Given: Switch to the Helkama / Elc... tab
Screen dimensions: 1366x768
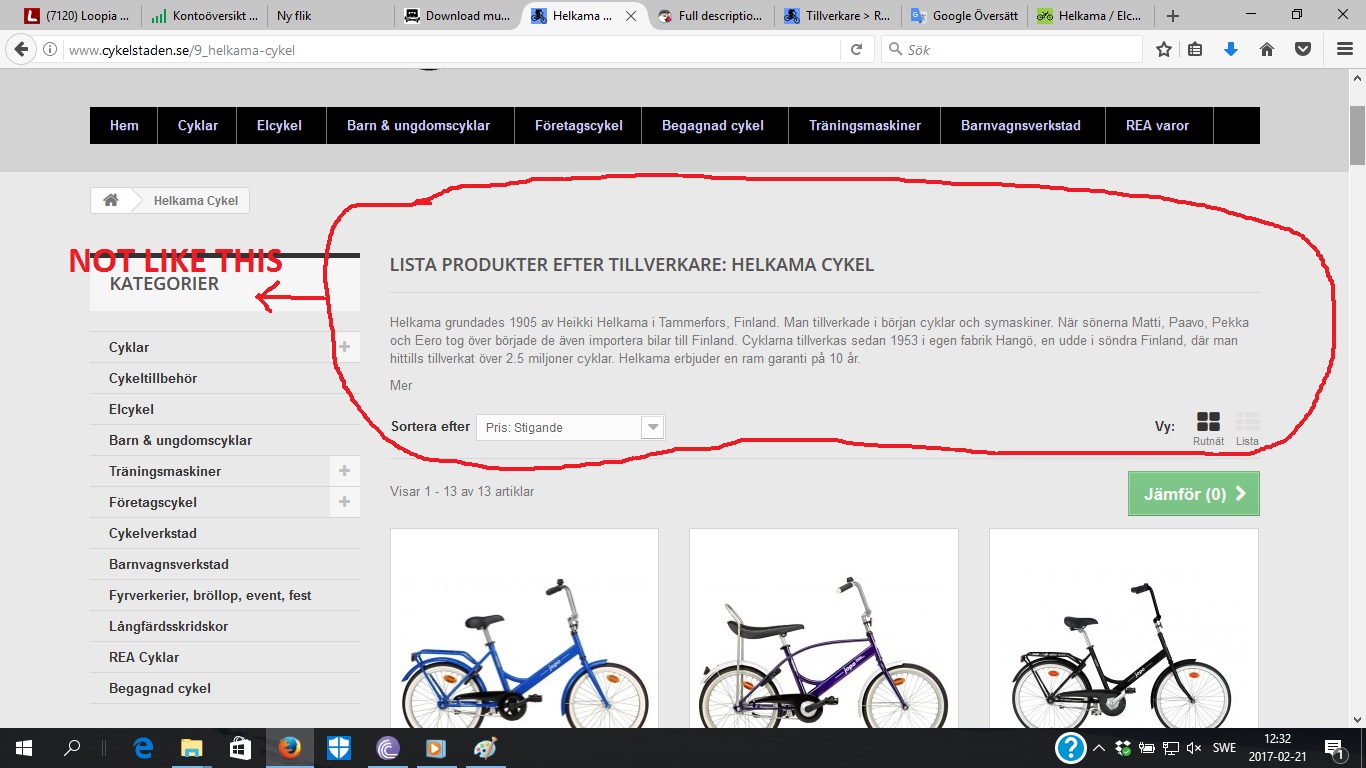Looking at the screenshot, I should (1091, 16).
